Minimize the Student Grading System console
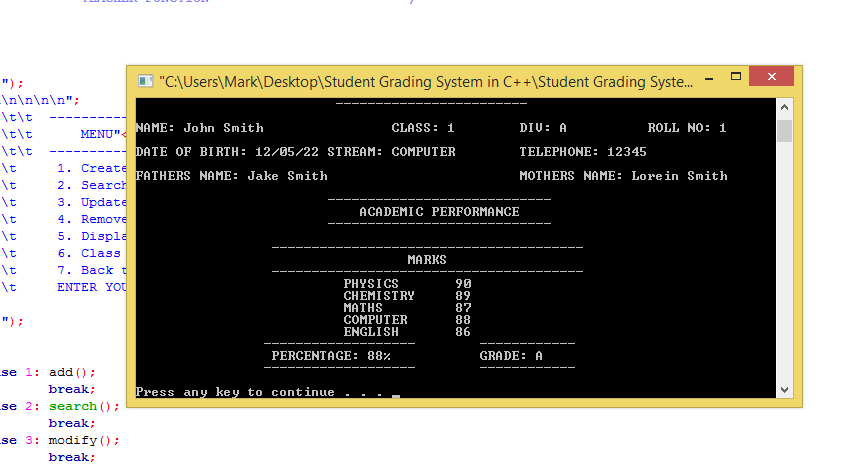 (x=709, y=78)
